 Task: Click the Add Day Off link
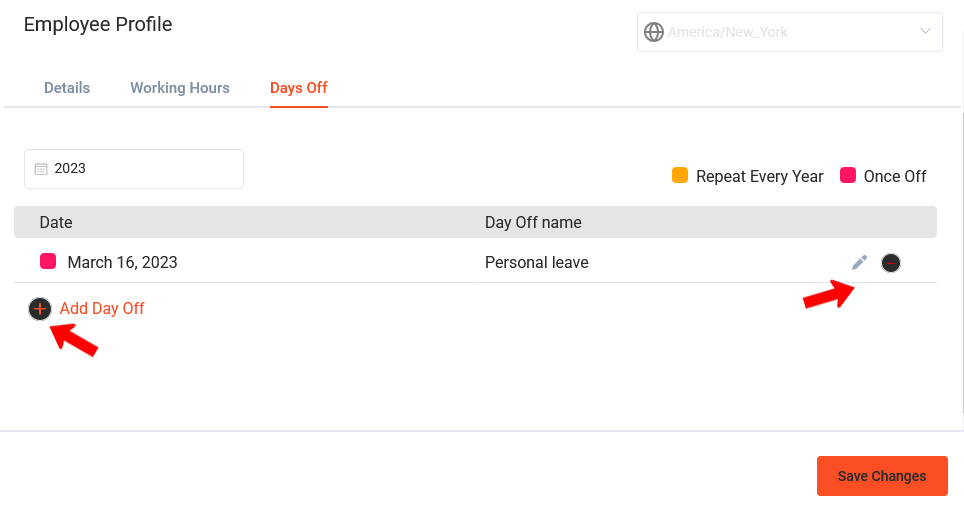(102, 309)
